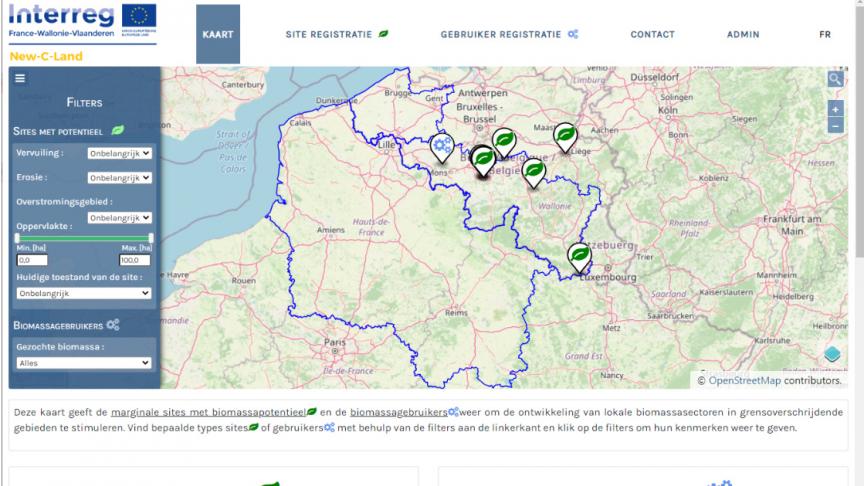The height and width of the screenshot is (486, 864).
Task: Open the map layers switcher icon
Action: click(x=833, y=354)
